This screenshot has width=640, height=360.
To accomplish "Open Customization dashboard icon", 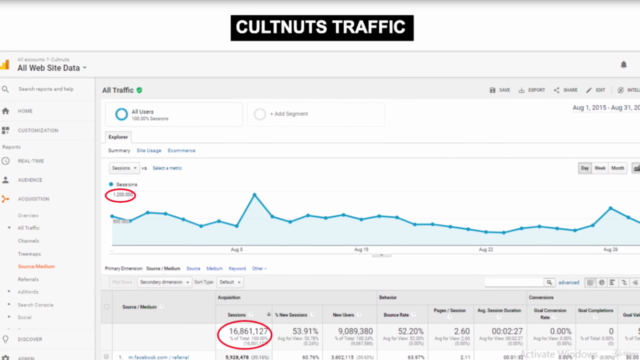I will (5, 130).
